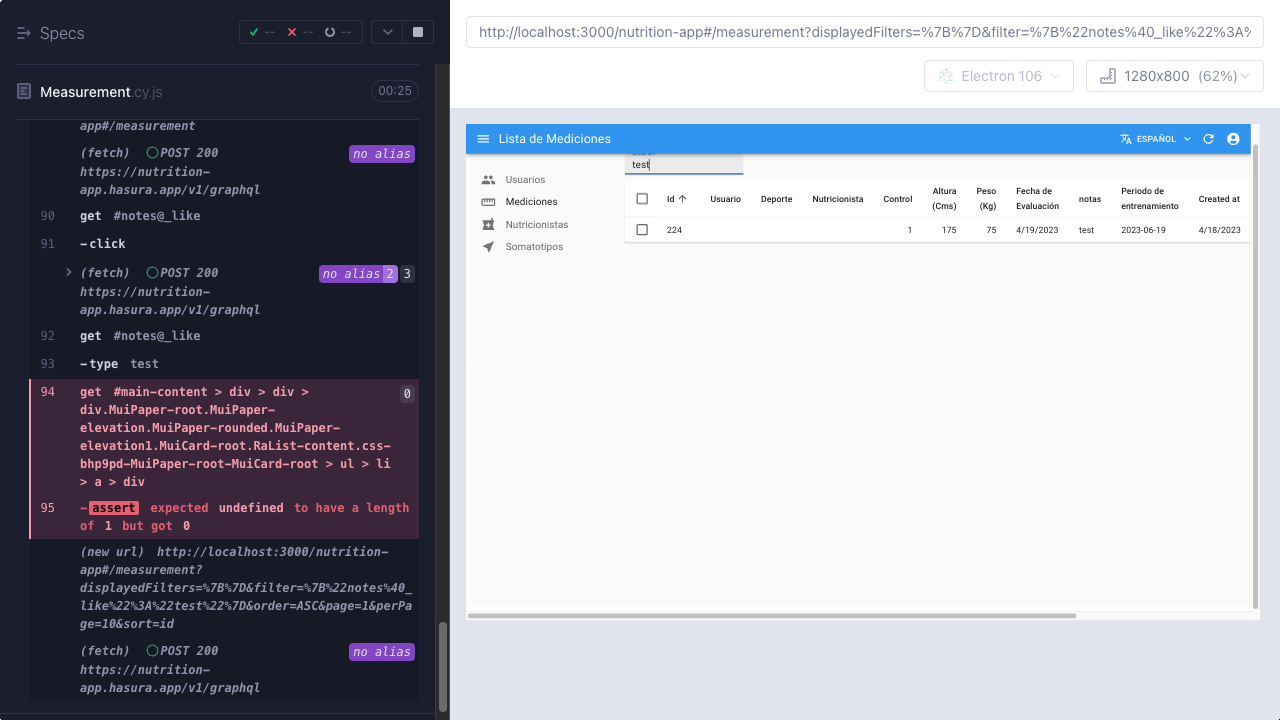The width and height of the screenshot is (1280, 720).
Task: Click the Somatotipos navigation arrow icon
Action: 488,247
